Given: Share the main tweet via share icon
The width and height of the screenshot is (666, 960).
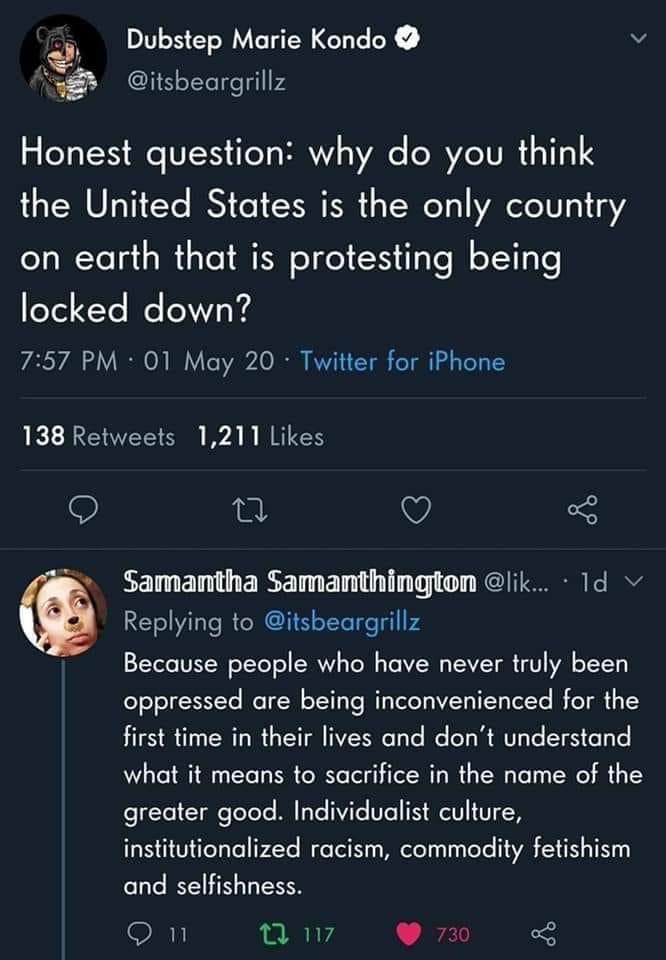Looking at the screenshot, I should tap(581, 510).
